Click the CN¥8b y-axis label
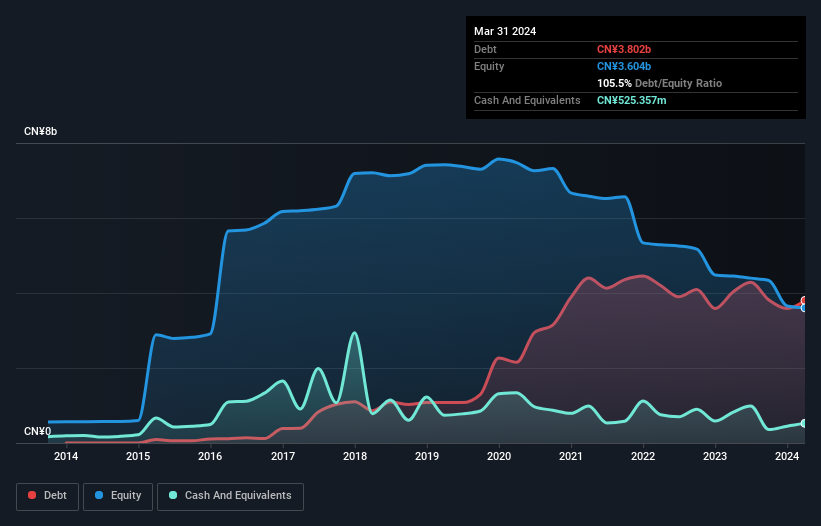This screenshot has width=821, height=526. coord(40,131)
